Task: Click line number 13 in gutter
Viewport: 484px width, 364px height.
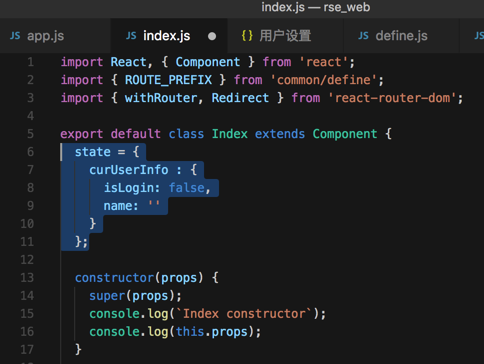Action: [x=27, y=278]
